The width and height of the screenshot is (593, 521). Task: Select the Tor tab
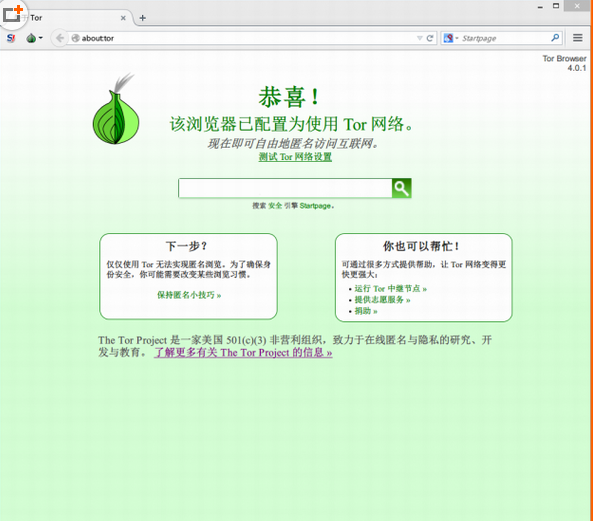pyautogui.click(x=72, y=18)
